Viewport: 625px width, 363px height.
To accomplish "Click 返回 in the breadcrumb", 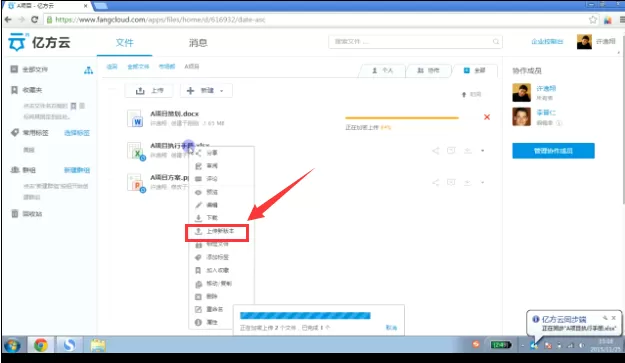I will coord(112,67).
